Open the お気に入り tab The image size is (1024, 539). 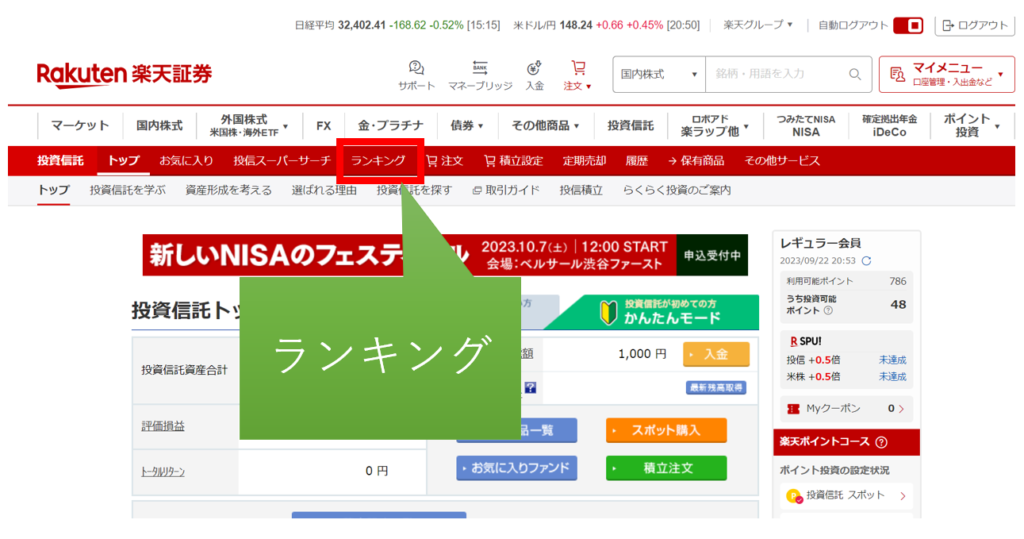(x=186, y=161)
